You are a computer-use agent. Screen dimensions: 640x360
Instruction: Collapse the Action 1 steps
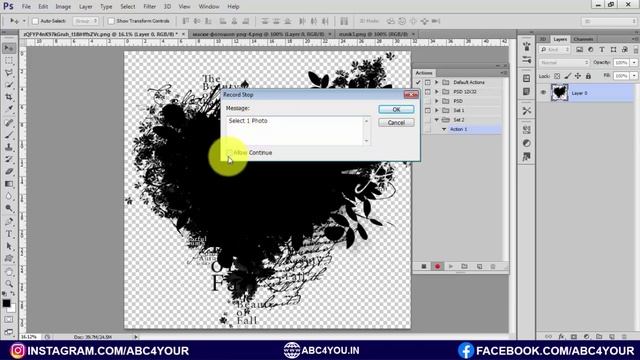[444, 129]
